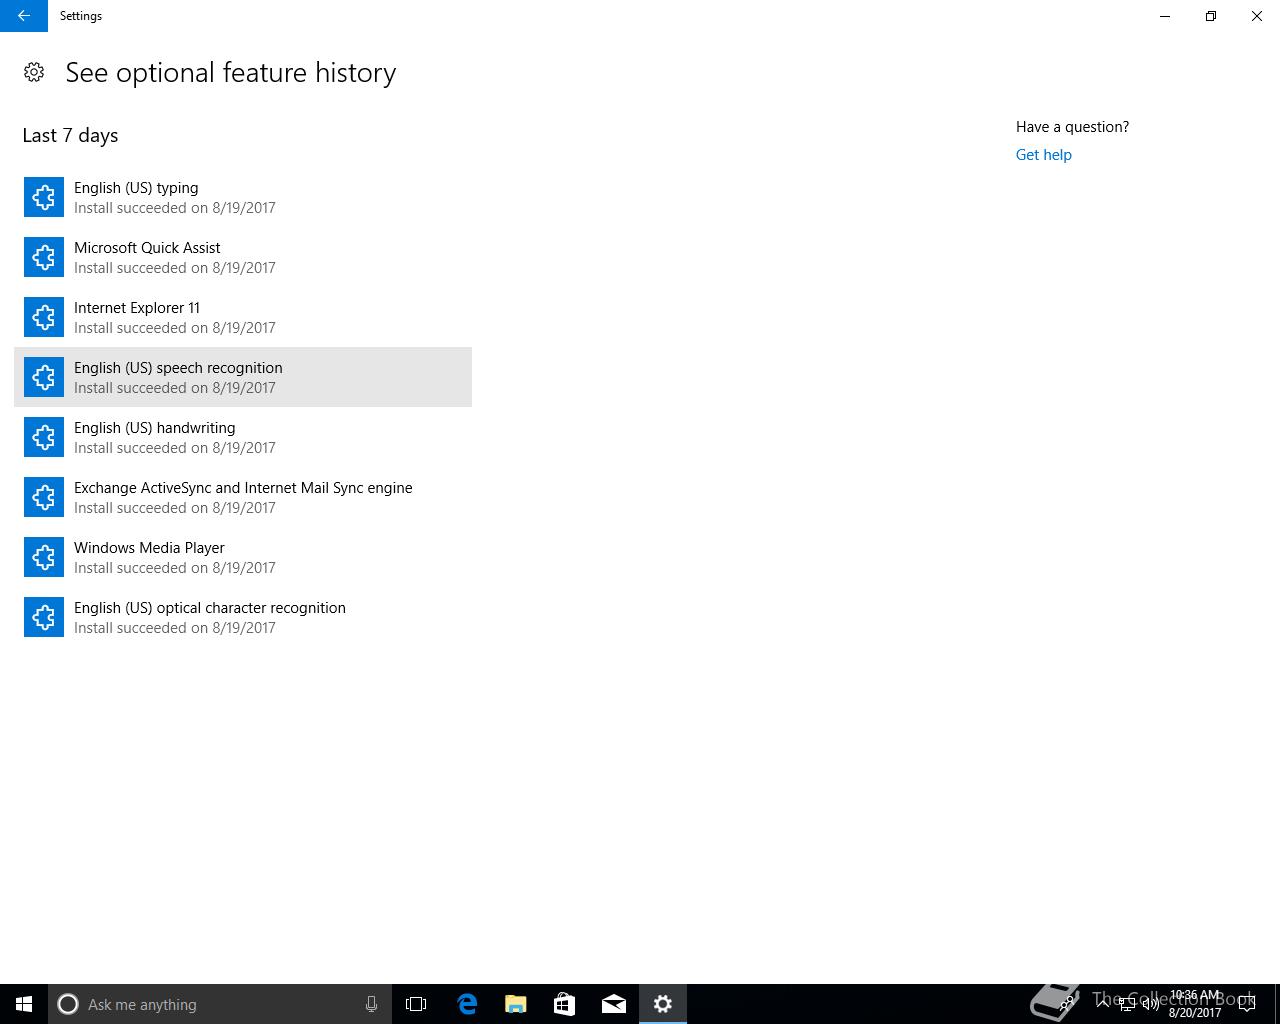
Task: Click the settings gear beside the page title
Action: 34,72
